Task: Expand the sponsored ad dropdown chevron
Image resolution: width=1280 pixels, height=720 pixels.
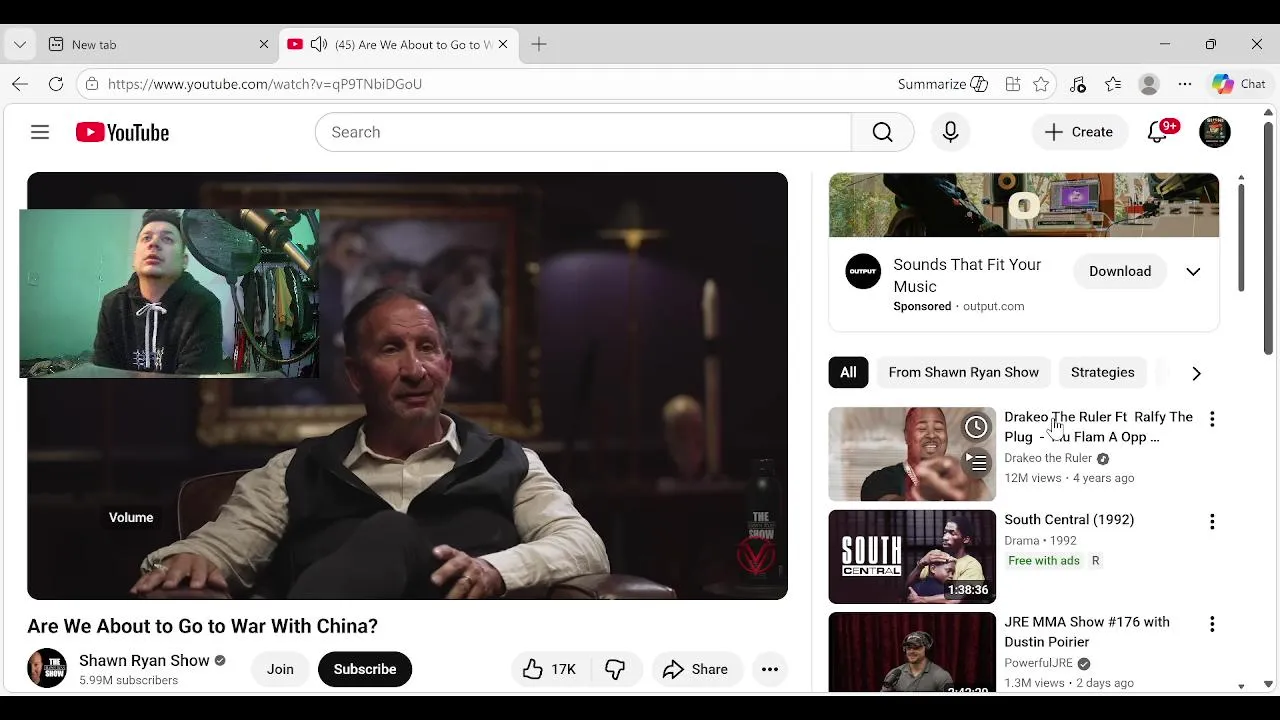Action: pyautogui.click(x=1193, y=272)
